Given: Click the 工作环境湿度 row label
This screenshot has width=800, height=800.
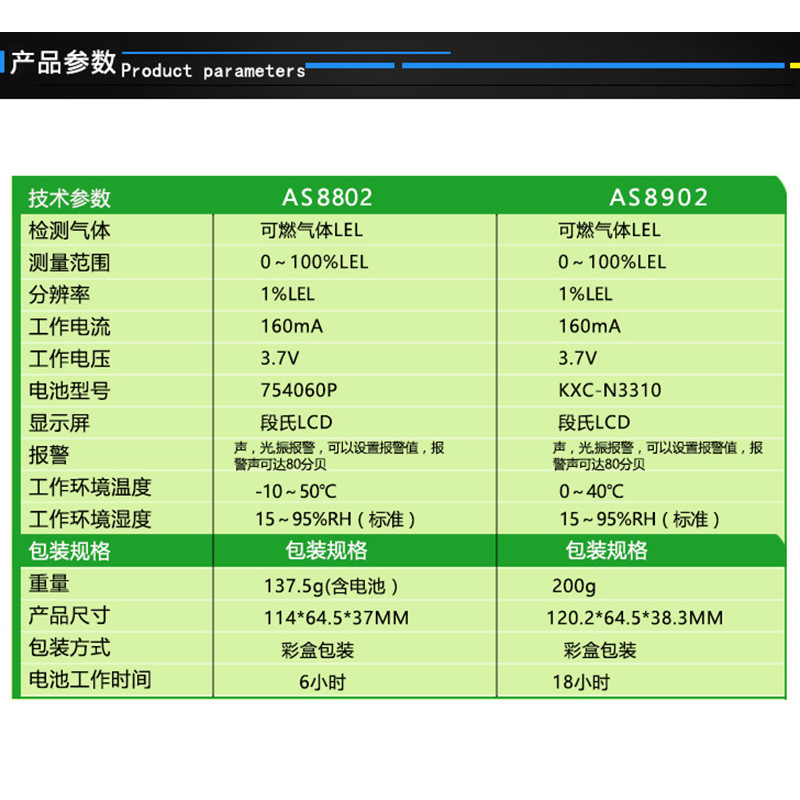Looking at the screenshot, I should [90, 519].
